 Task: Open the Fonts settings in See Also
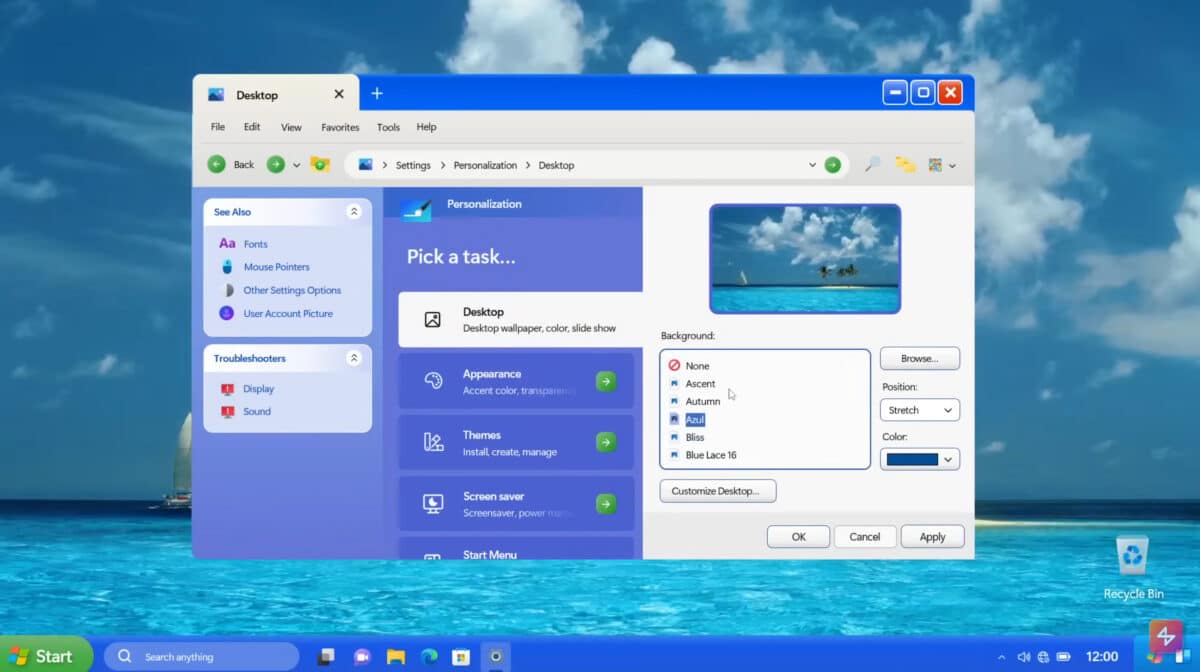point(255,243)
